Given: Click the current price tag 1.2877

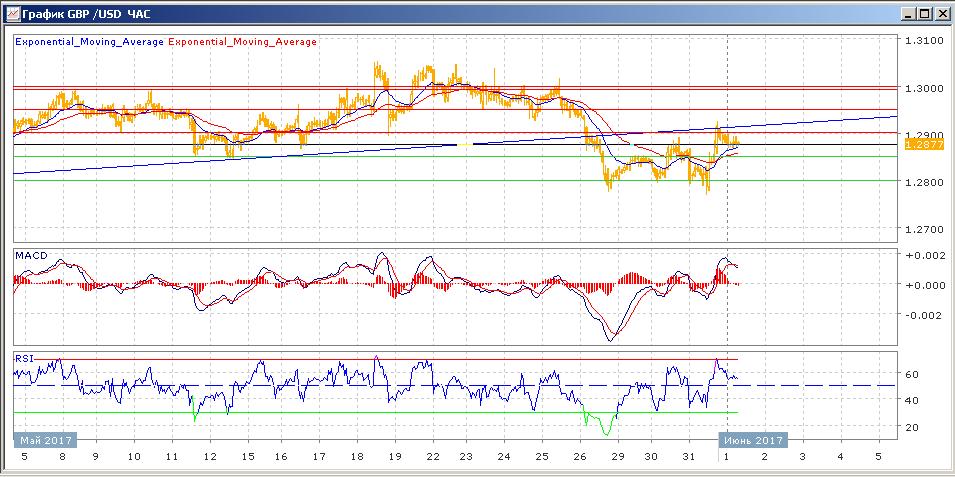Looking at the screenshot, I should pyautogui.click(x=924, y=145).
